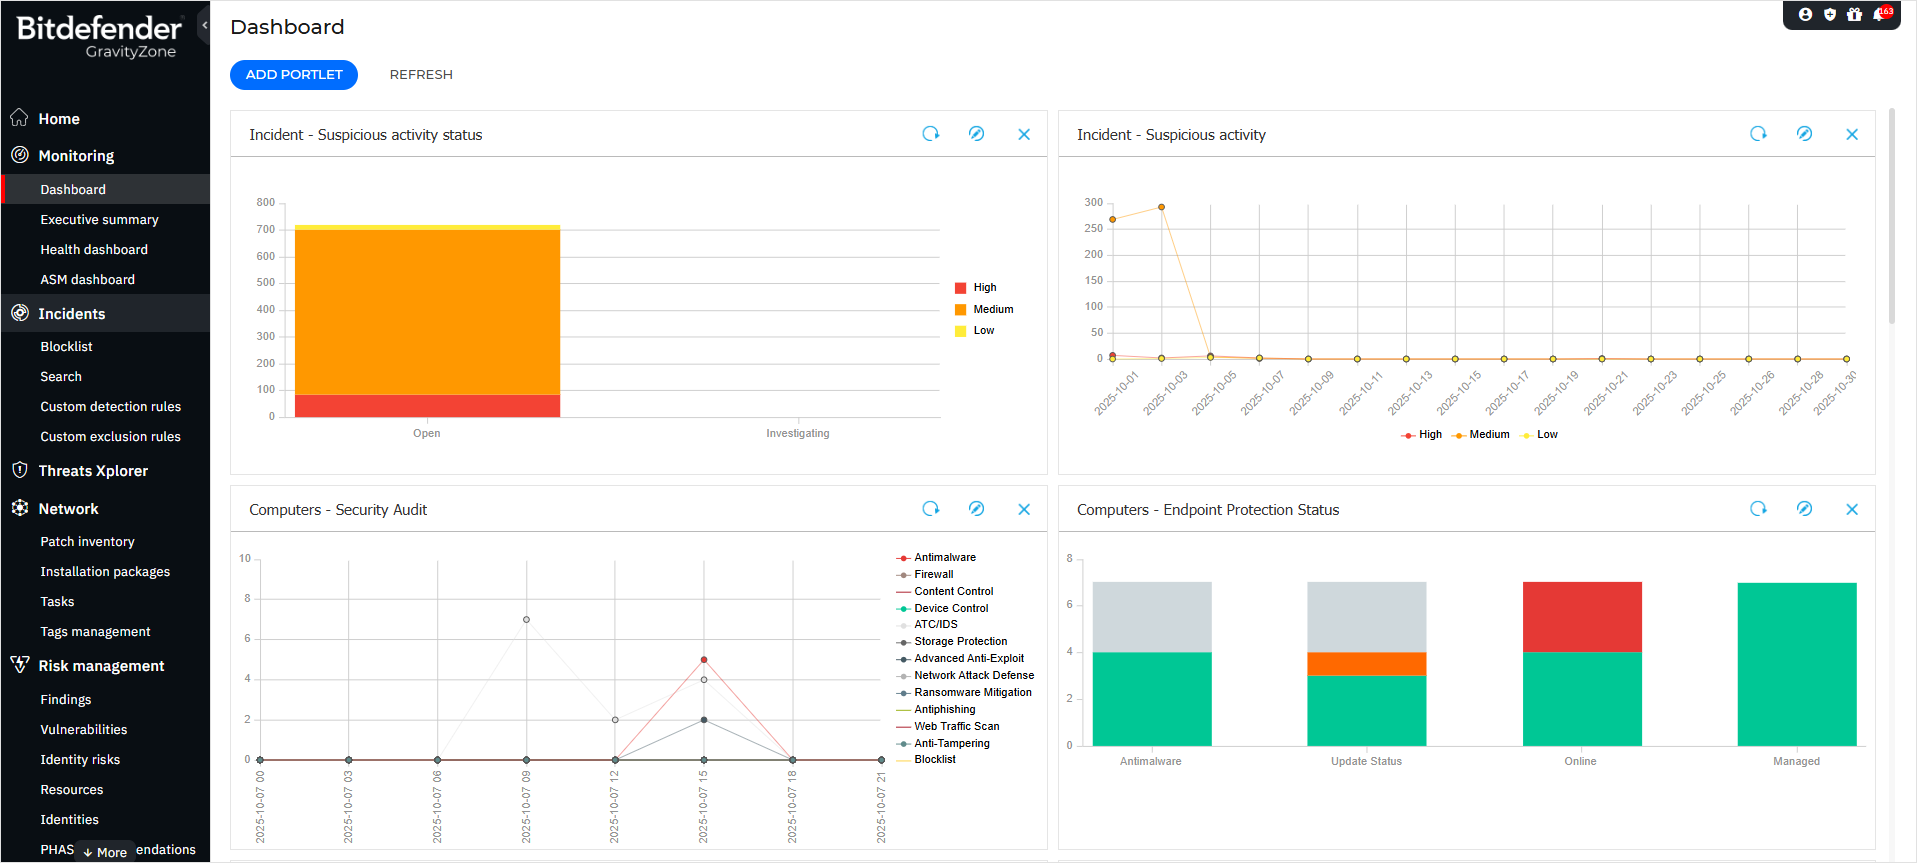Expand the Threats Xplorer section

(93, 471)
